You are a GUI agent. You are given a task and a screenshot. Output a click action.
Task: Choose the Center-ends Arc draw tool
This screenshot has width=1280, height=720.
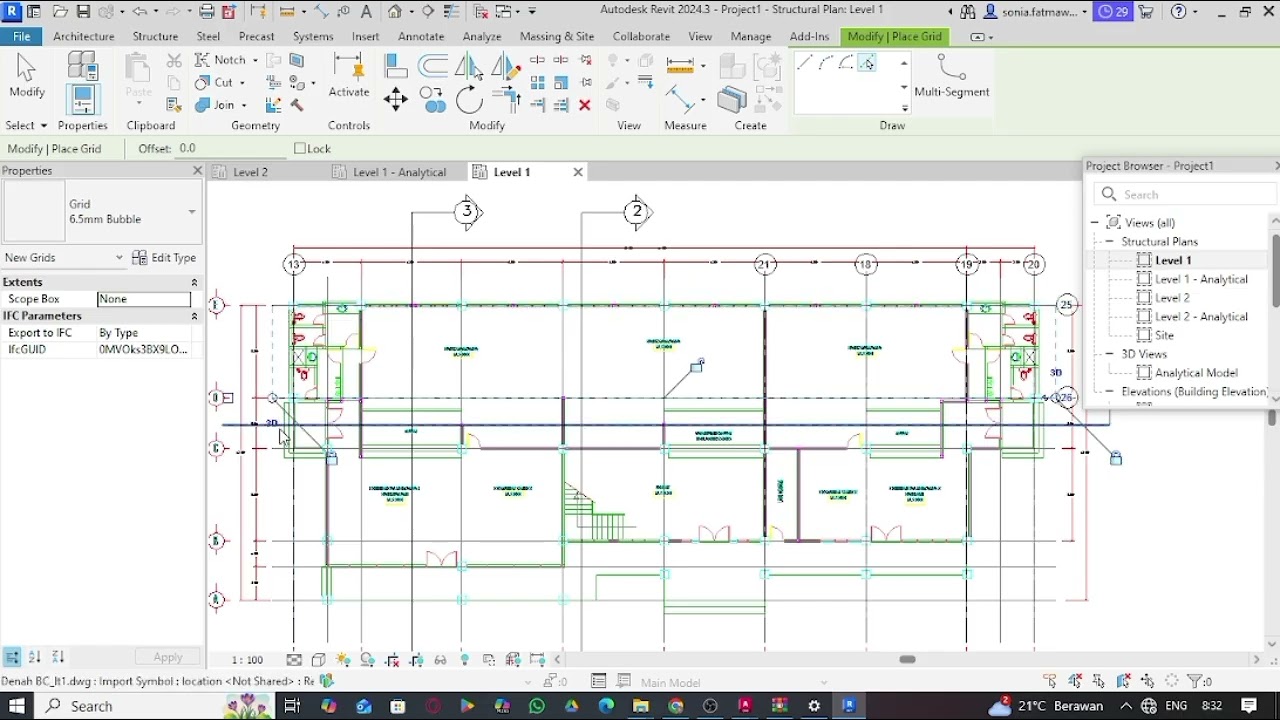point(846,63)
